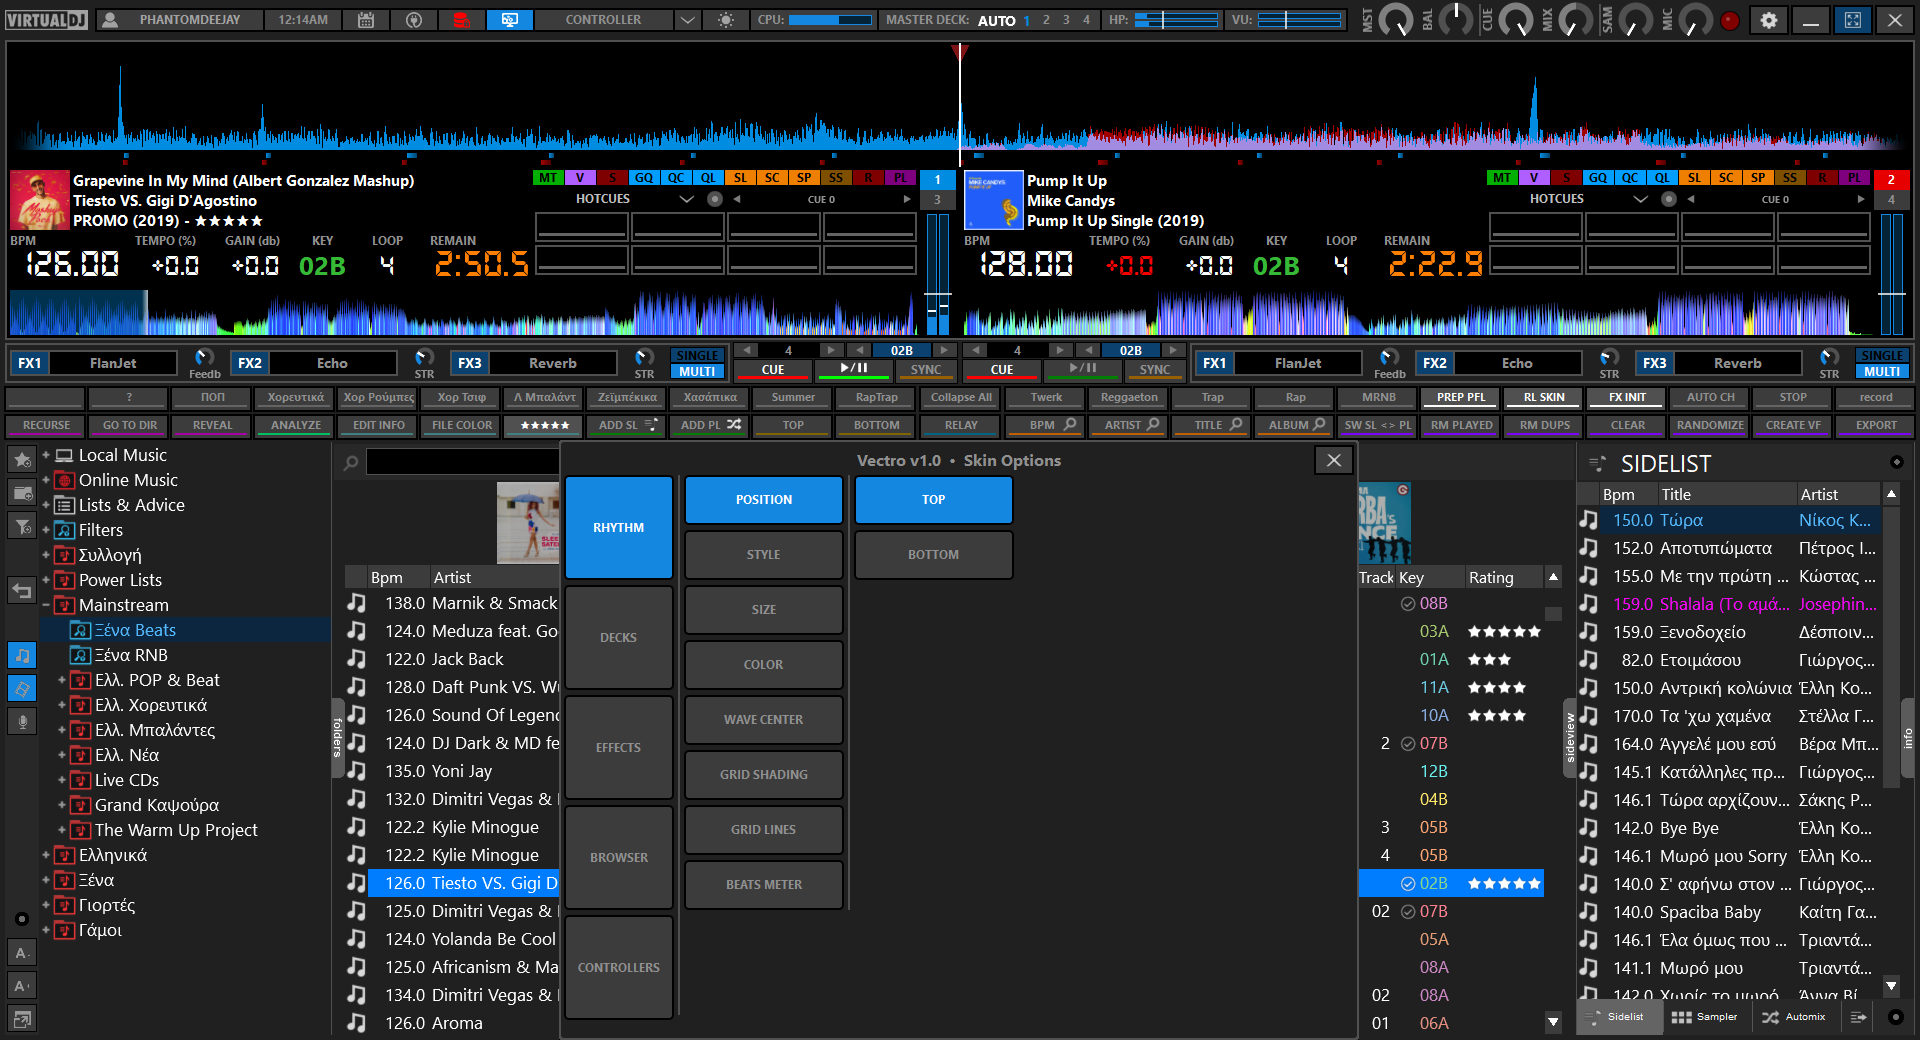Click the ARTIST search button
This screenshot has width=1920, height=1040.
click(1128, 425)
